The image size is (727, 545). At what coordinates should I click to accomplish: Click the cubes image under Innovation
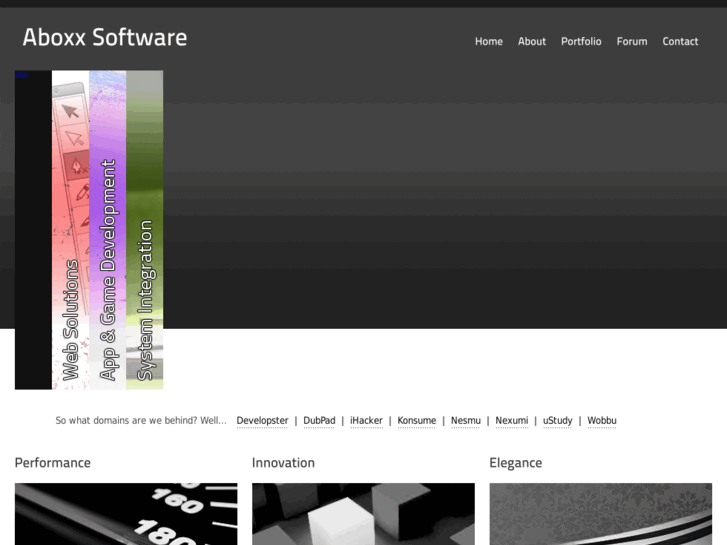point(364,514)
